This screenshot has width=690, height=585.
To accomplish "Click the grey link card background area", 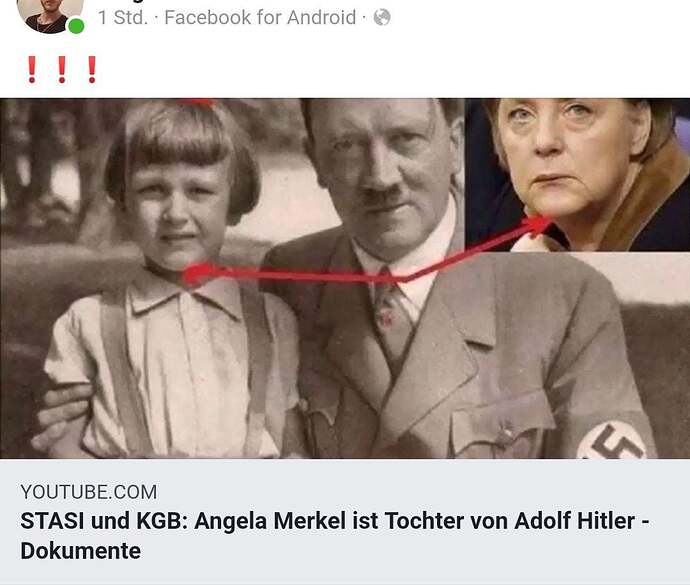I will pos(345,522).
